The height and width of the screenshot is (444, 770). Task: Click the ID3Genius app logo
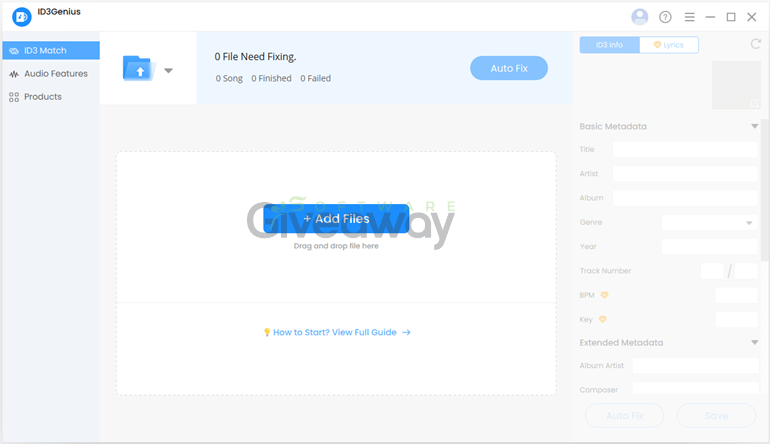[x=22, y=17]
